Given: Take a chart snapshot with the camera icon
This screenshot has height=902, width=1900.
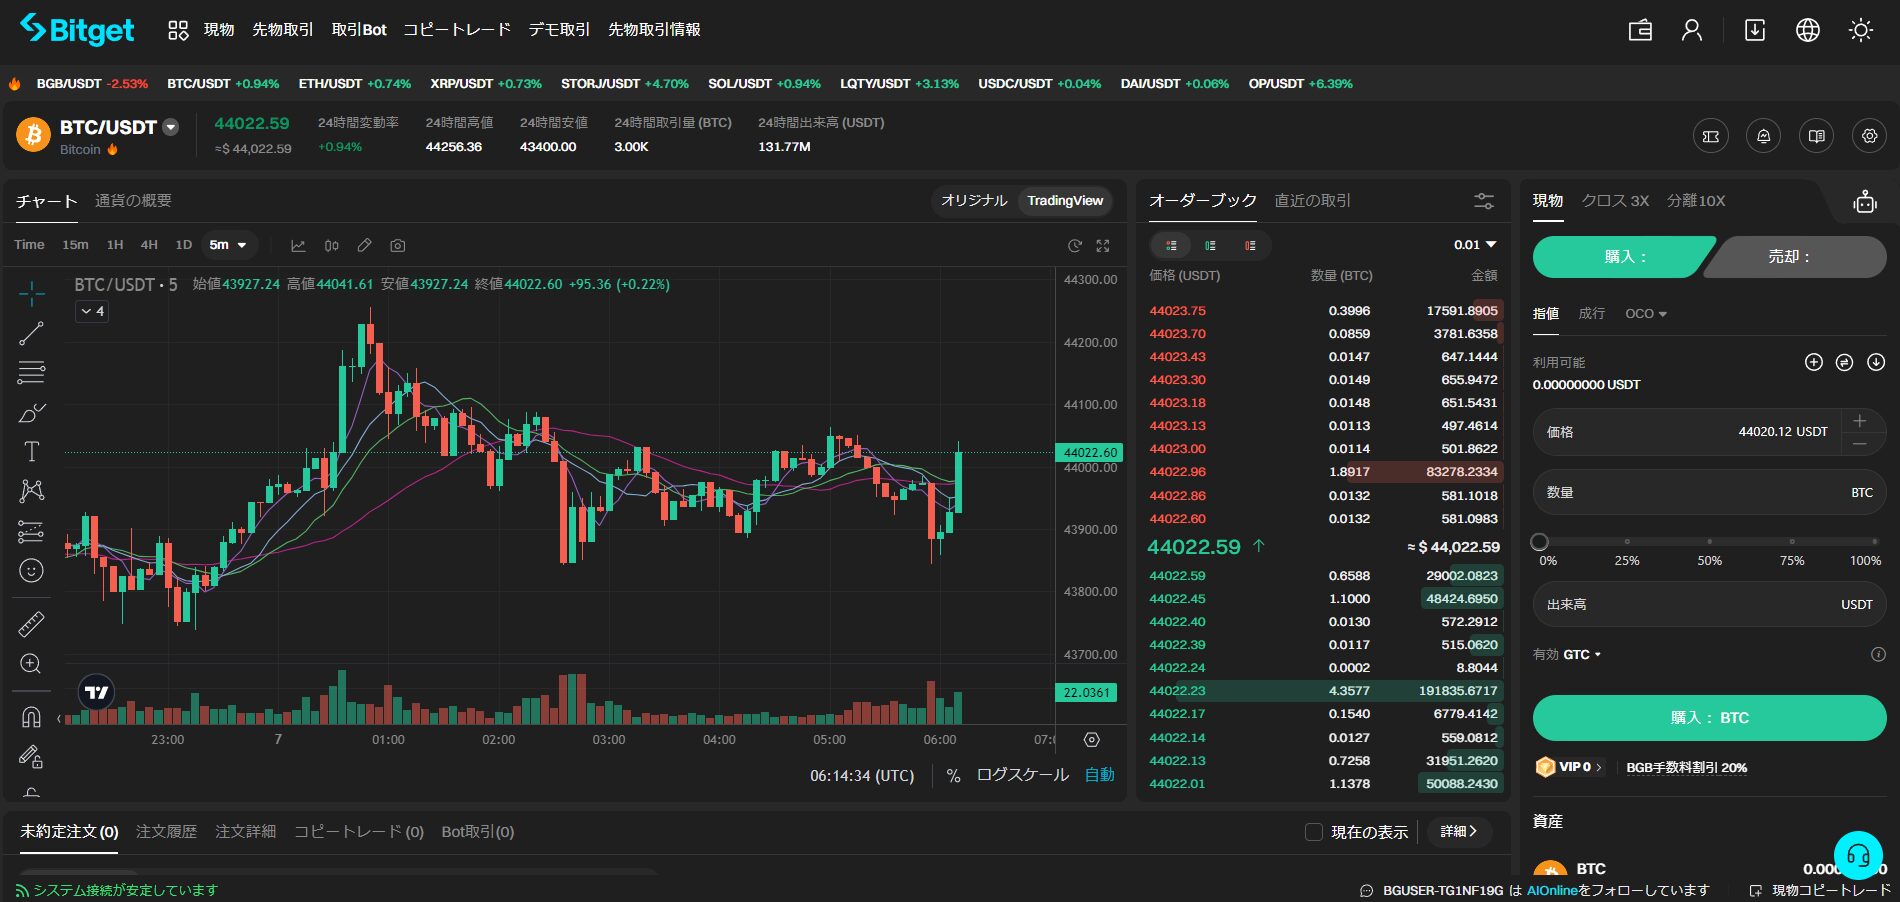Looking at the screenshot, I should (397, 245).
